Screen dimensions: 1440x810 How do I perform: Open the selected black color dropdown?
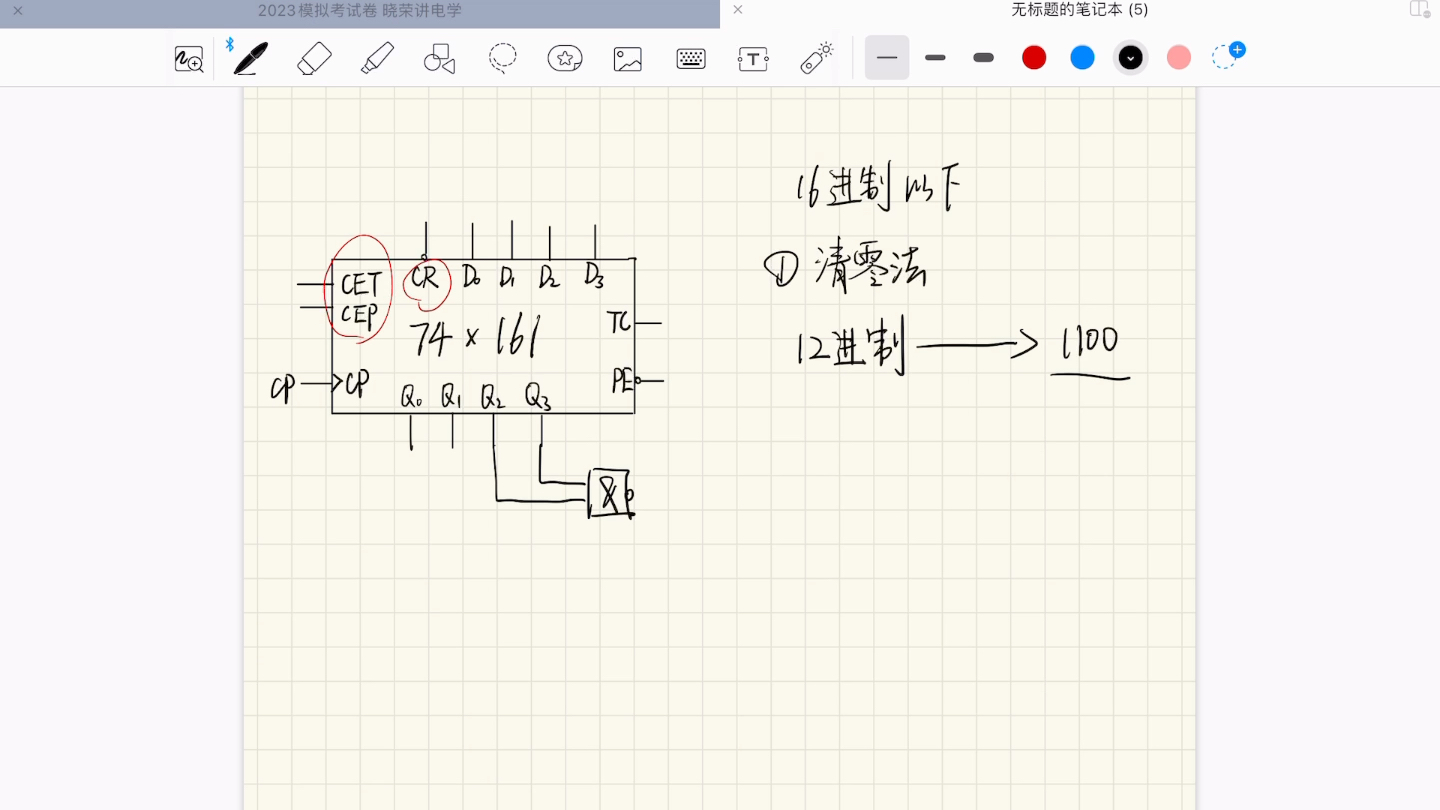[1131, 58]
